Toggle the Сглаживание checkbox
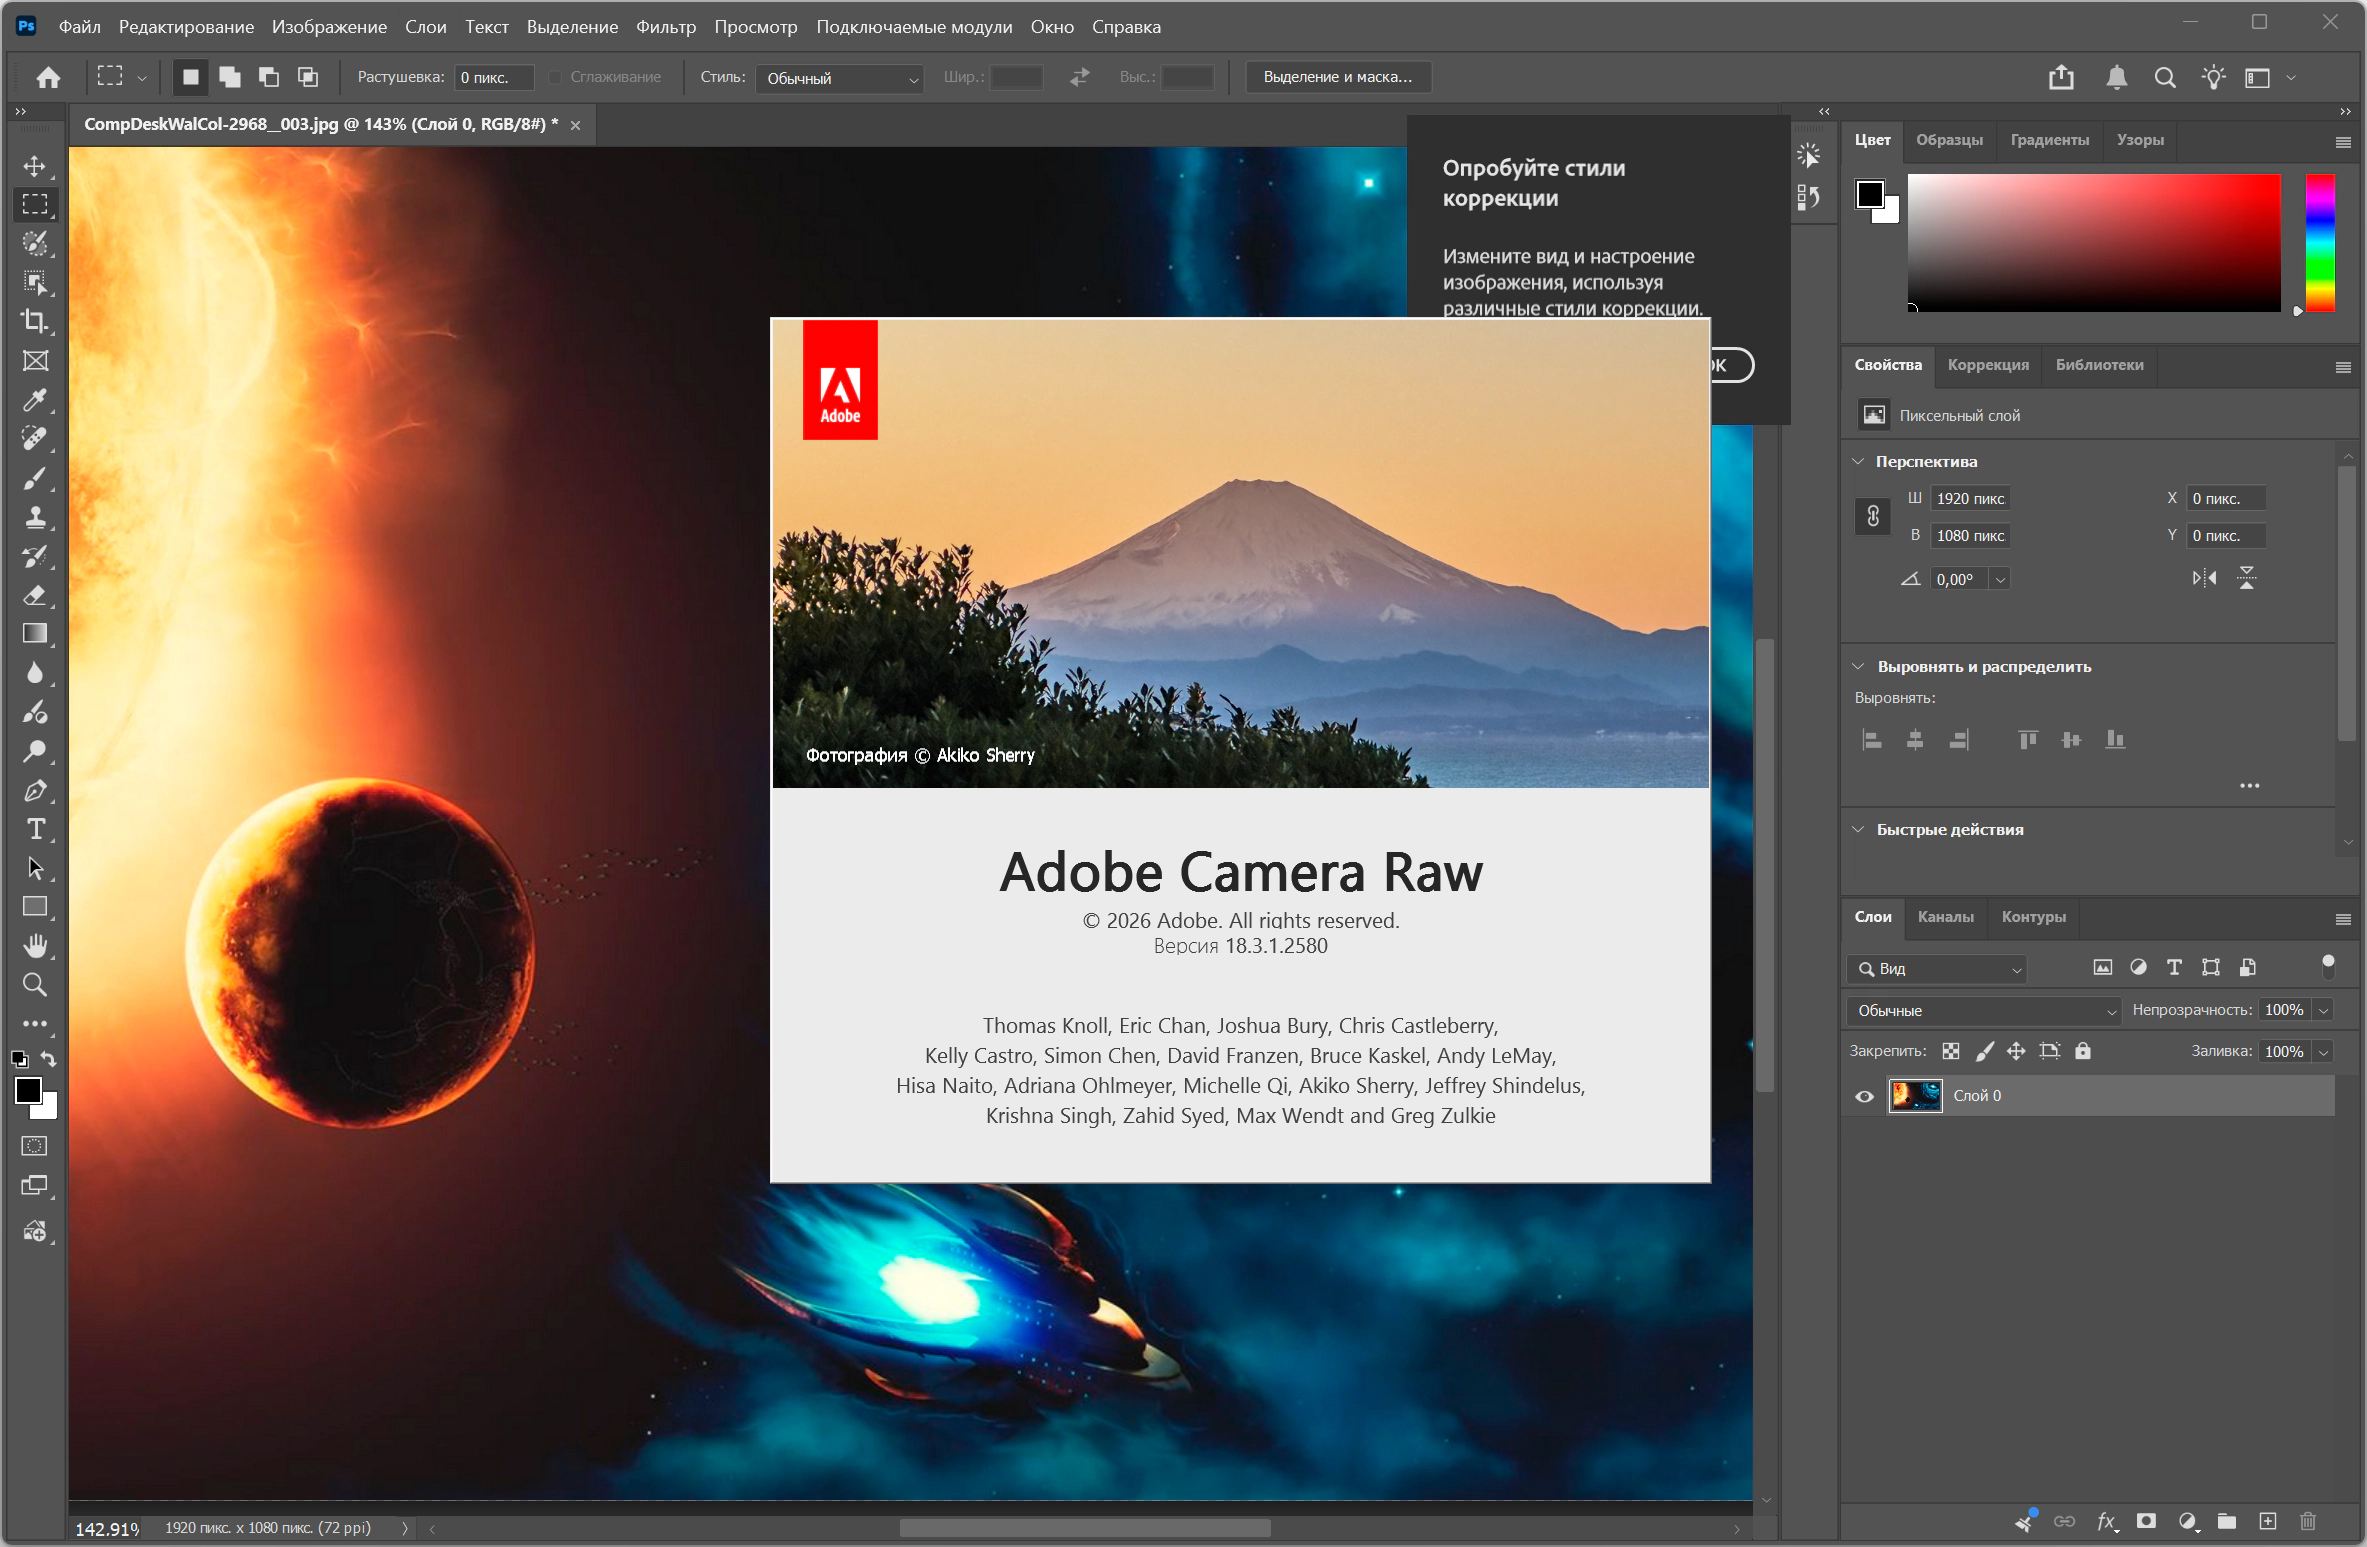Screen dimensions: 2367x1547 [556, 77]
